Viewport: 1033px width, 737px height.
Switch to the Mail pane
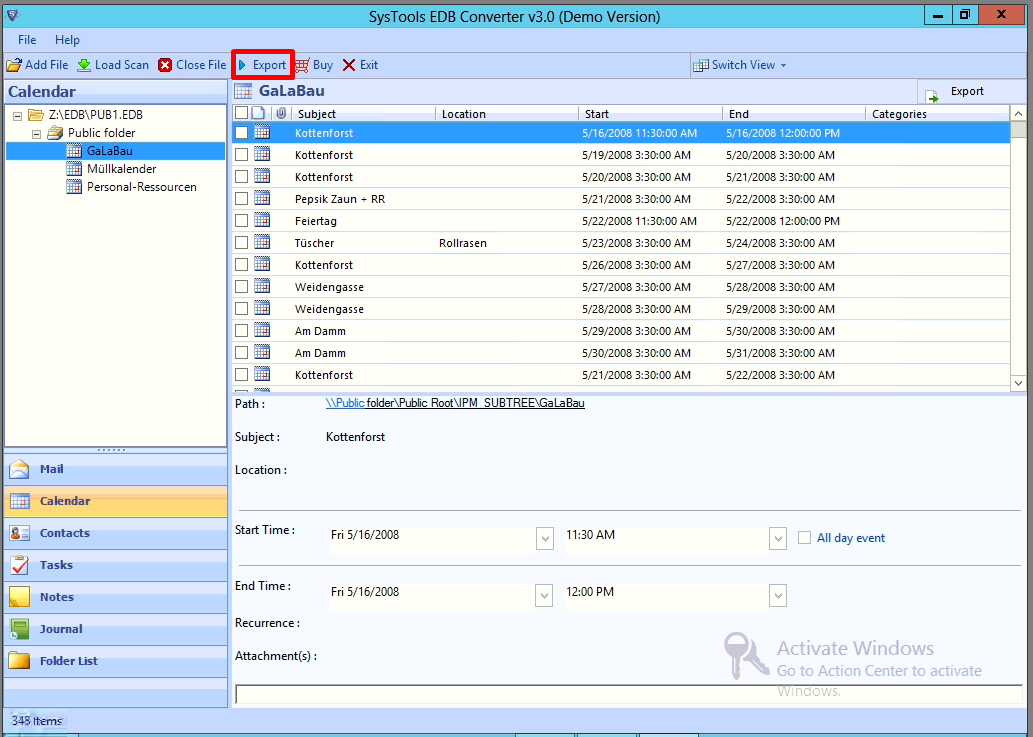tap(115, 469)
